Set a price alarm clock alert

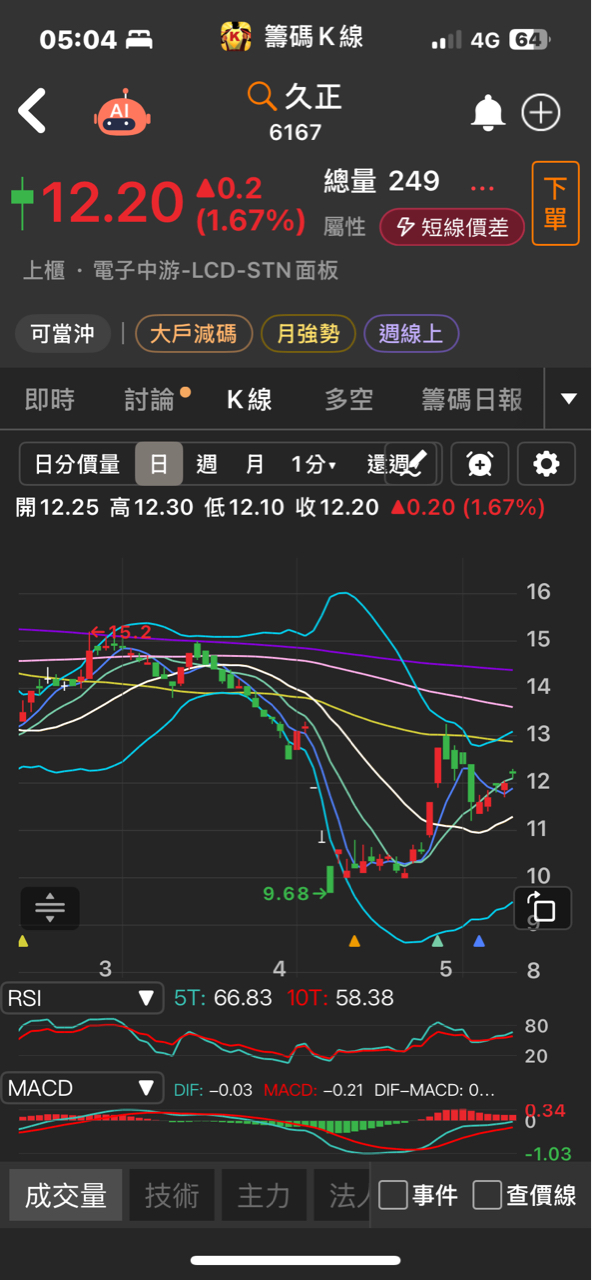tap(480, 463)
